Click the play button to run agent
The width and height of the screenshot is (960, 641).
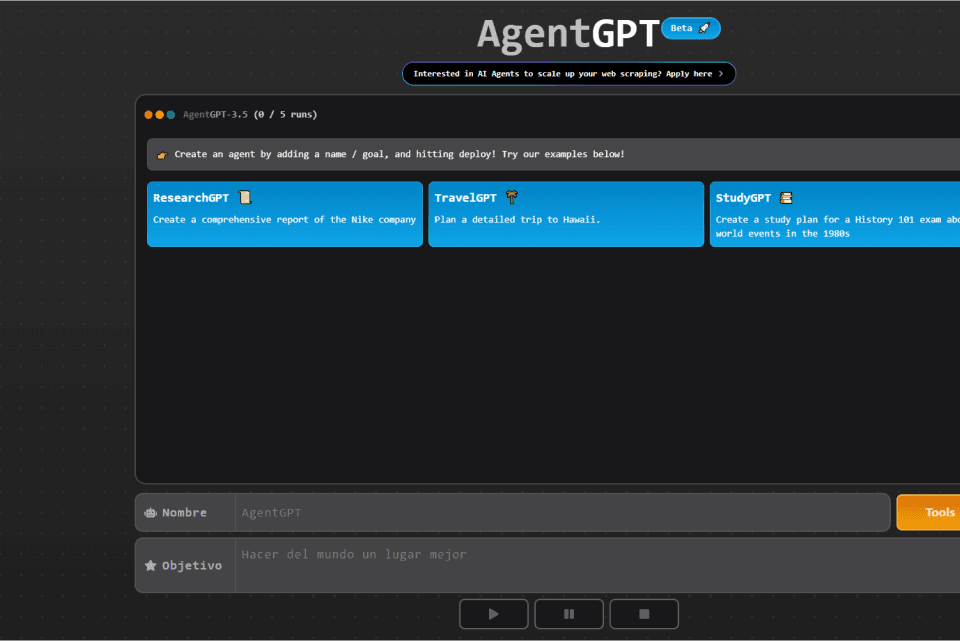493,613
